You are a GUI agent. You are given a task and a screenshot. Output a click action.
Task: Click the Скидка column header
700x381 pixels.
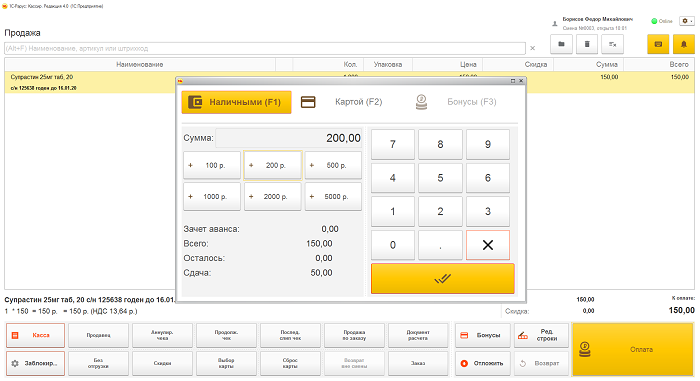coord(518,65)
